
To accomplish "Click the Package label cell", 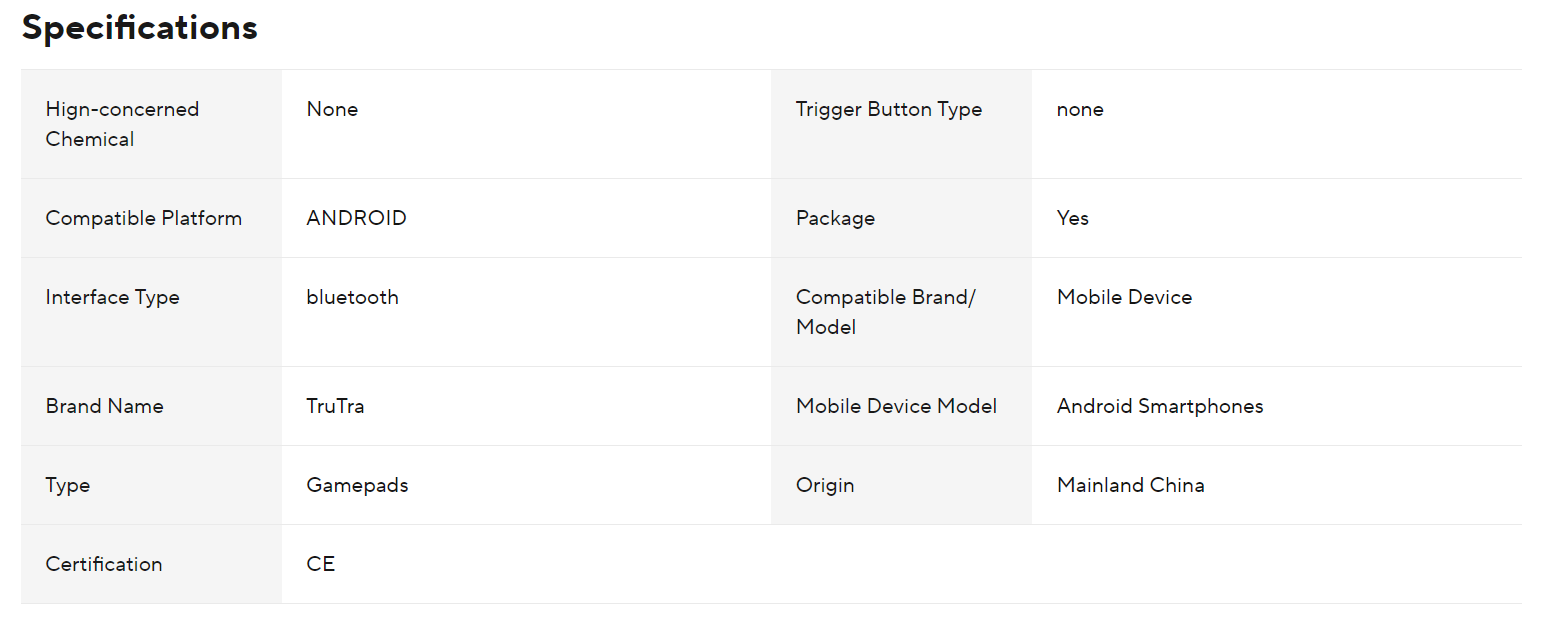I will 835,218.
